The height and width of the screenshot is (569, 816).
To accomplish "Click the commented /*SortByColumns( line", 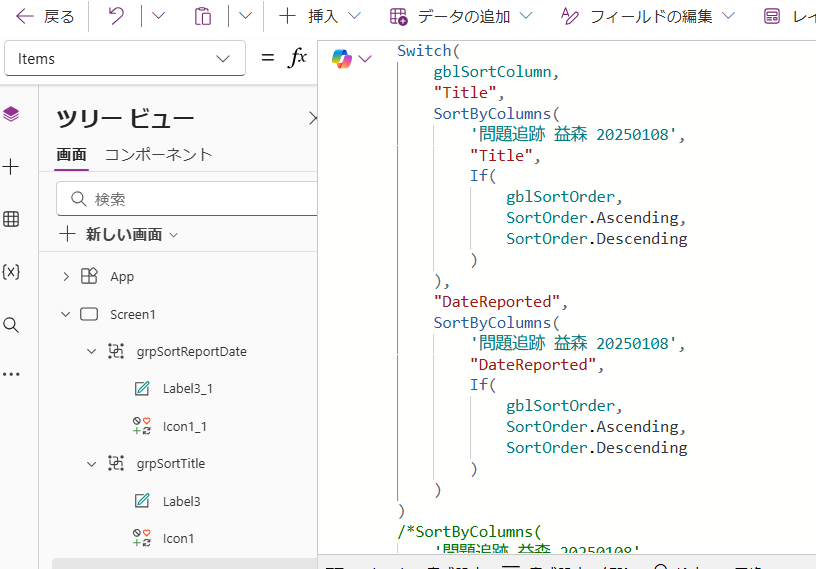I will pyautogui.click(x=469, y=532).
